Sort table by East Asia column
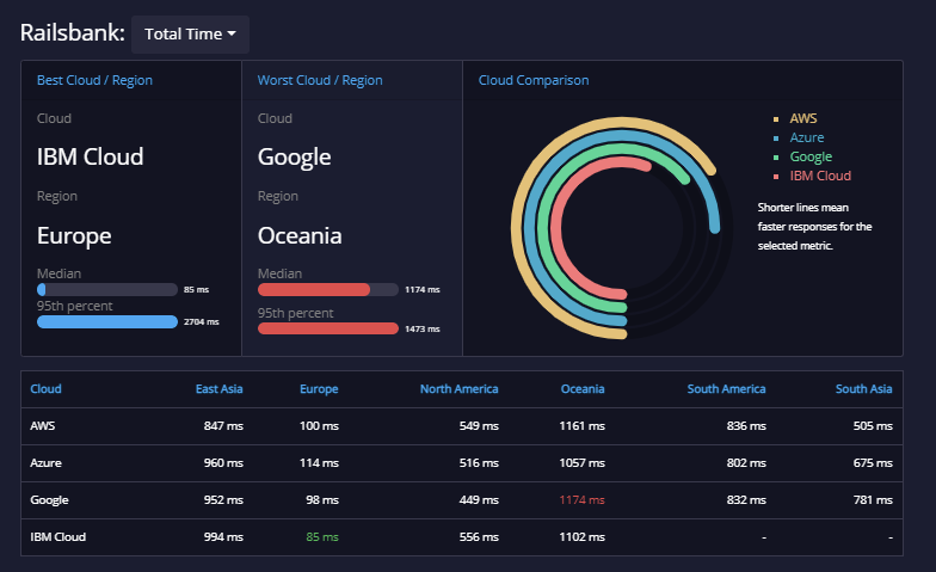Screen dimensions: 936x572 pyautogui.click(x=219, y=389)
